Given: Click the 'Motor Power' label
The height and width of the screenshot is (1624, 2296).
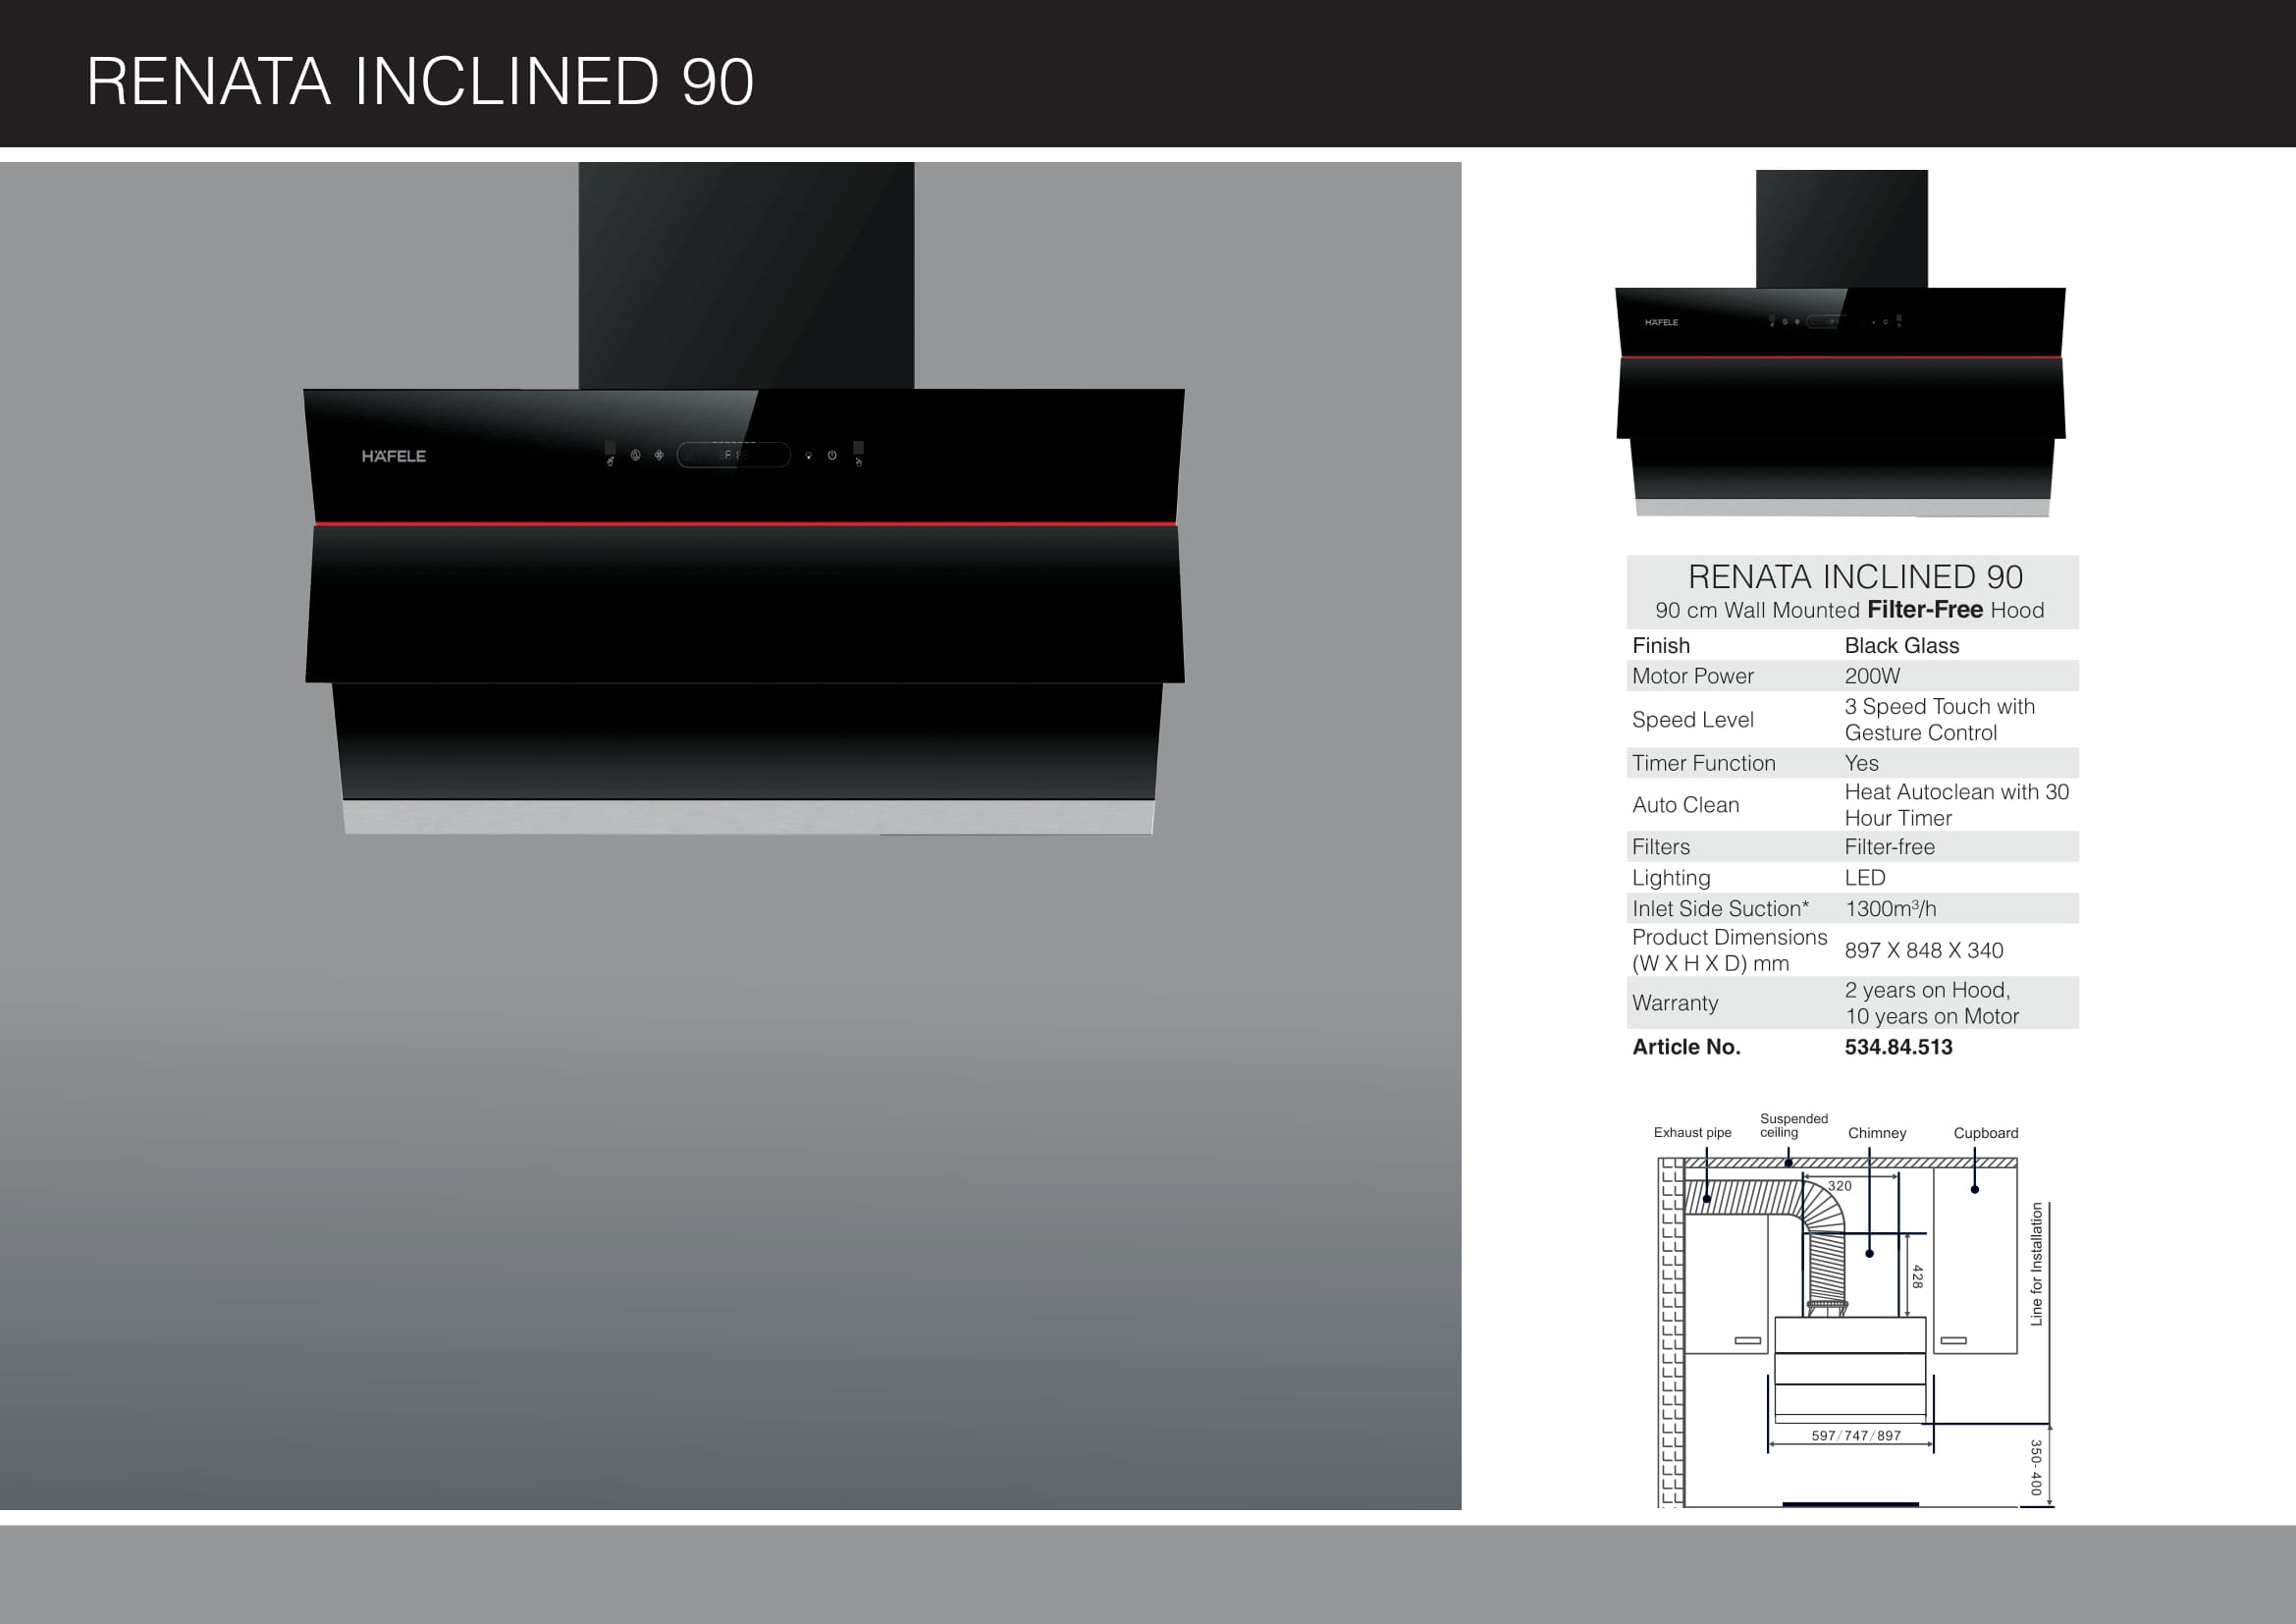Looking at the screenshot, I should 1693,676.
